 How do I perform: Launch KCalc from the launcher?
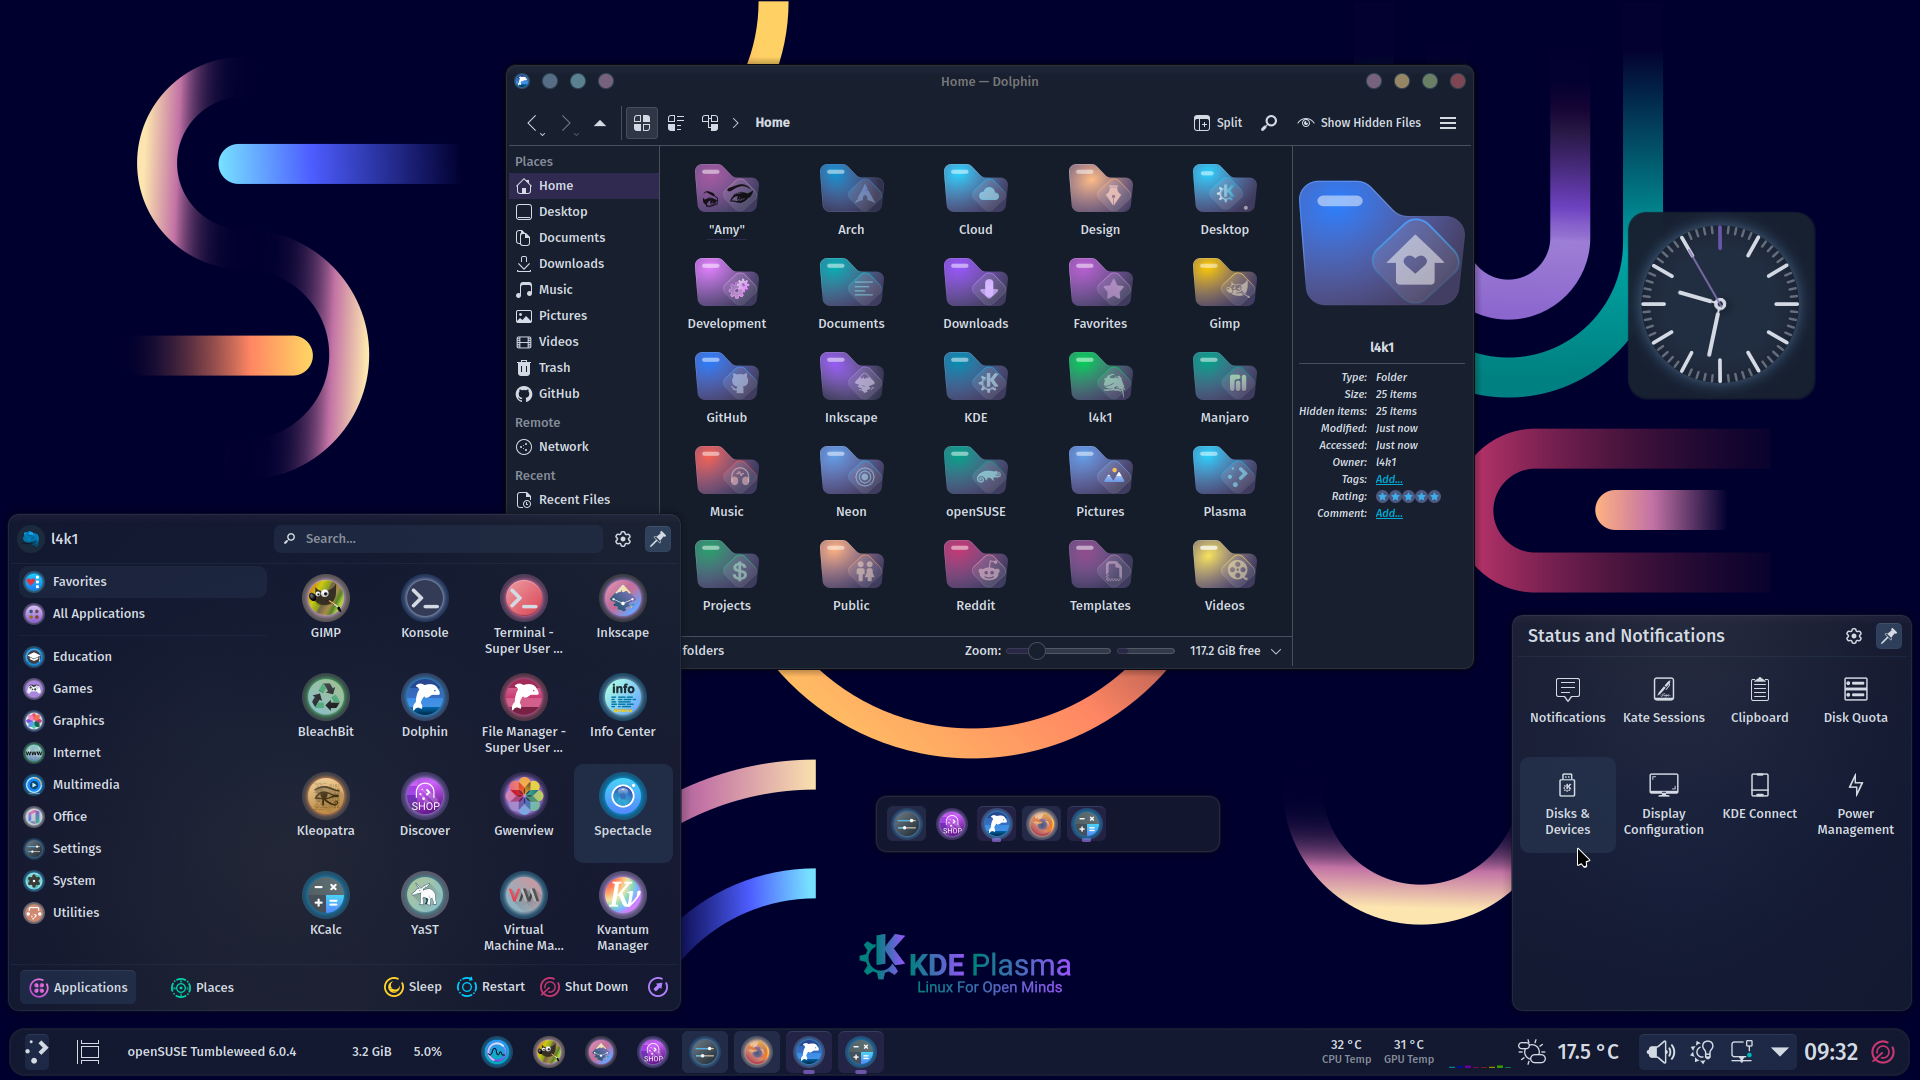click(325, 904)
